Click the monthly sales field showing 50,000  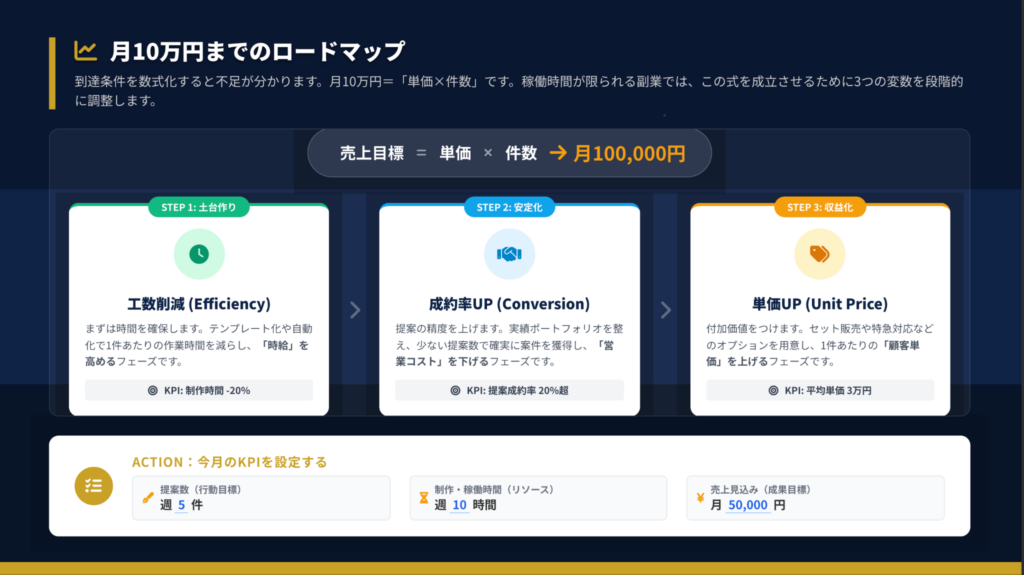click(748, 505)
